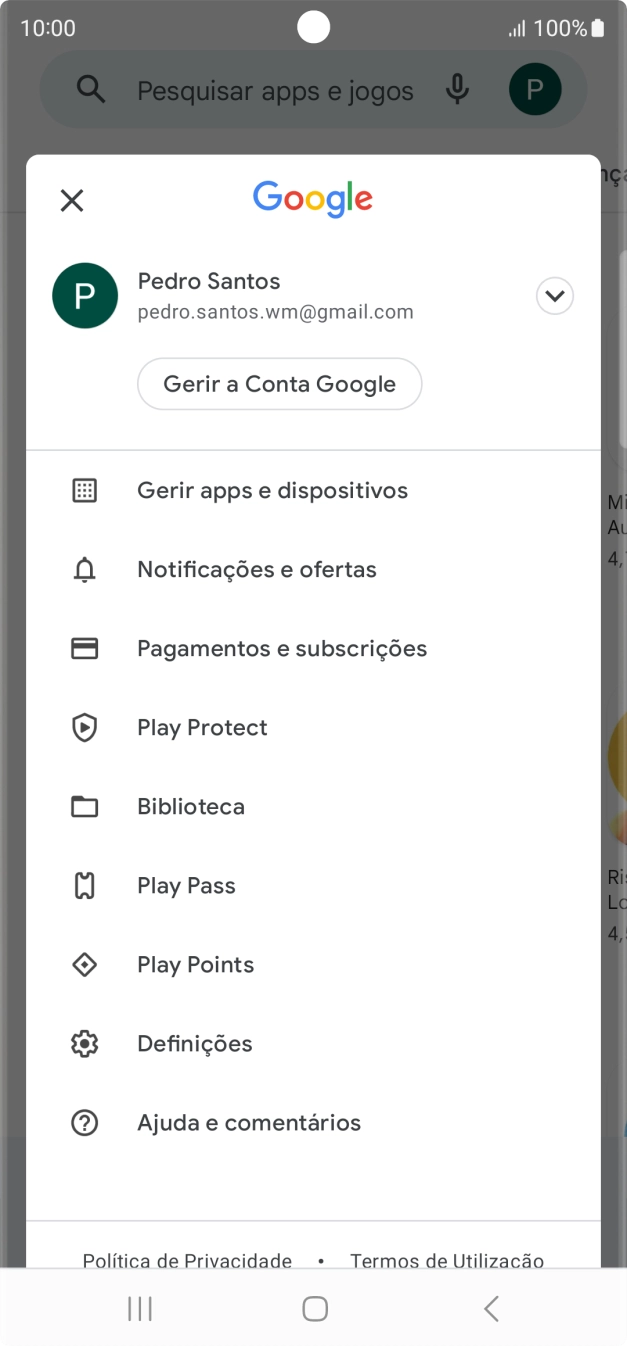Tap the search apps and games field
This screenshot has height=1346, width=627.
(275, 90)
